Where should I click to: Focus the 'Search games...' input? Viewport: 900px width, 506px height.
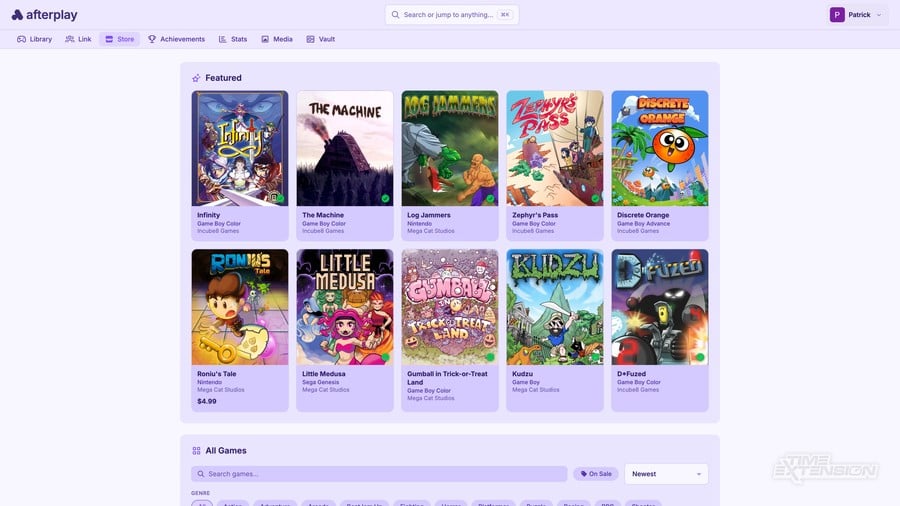[x=379, y=474]
